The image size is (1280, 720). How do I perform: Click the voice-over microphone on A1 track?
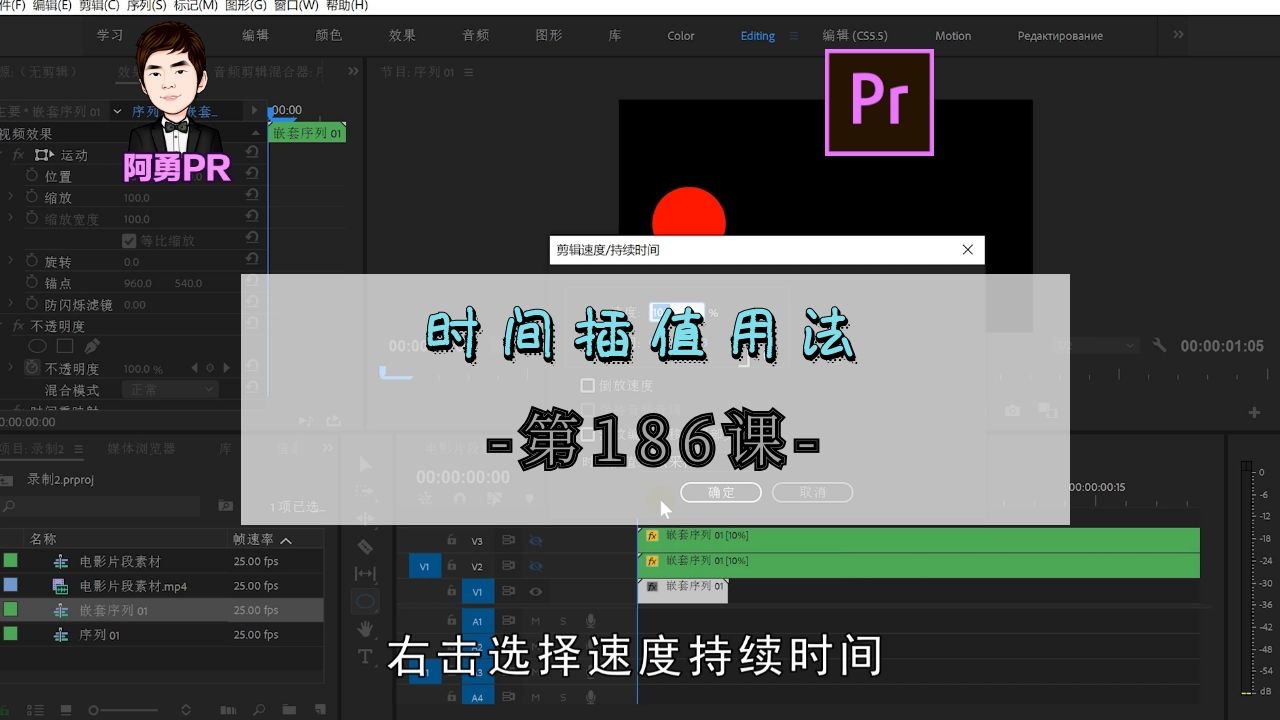[x=590, y=621]
